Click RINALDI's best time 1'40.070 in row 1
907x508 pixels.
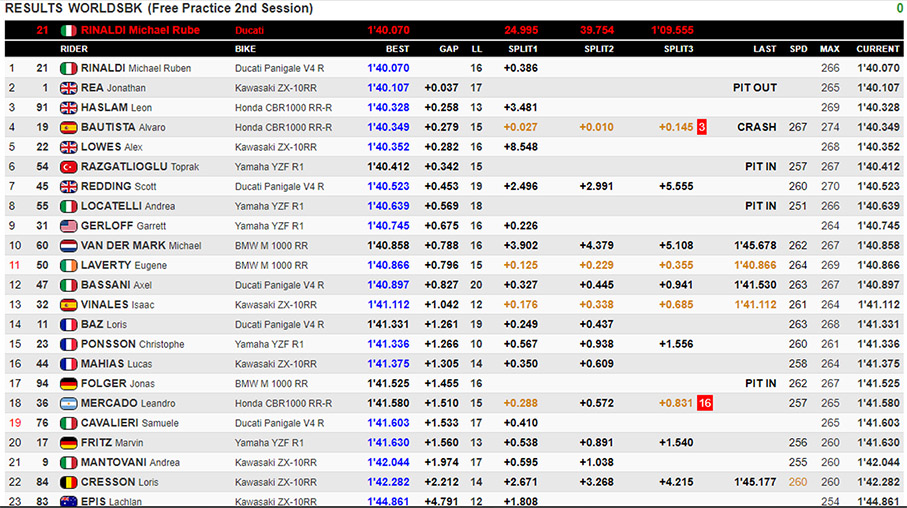(x=388, y=68)
